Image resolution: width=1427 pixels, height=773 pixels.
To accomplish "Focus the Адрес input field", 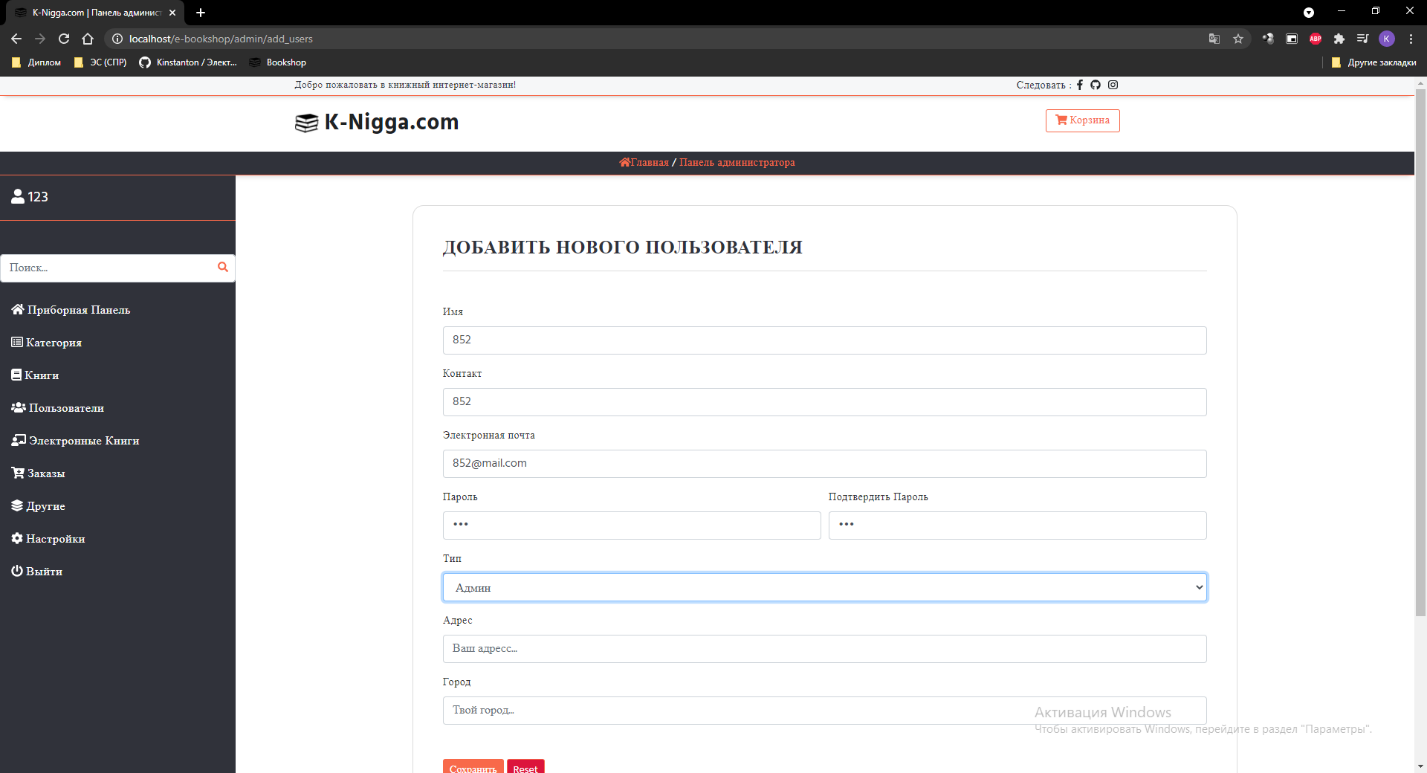I will [825, 649].
